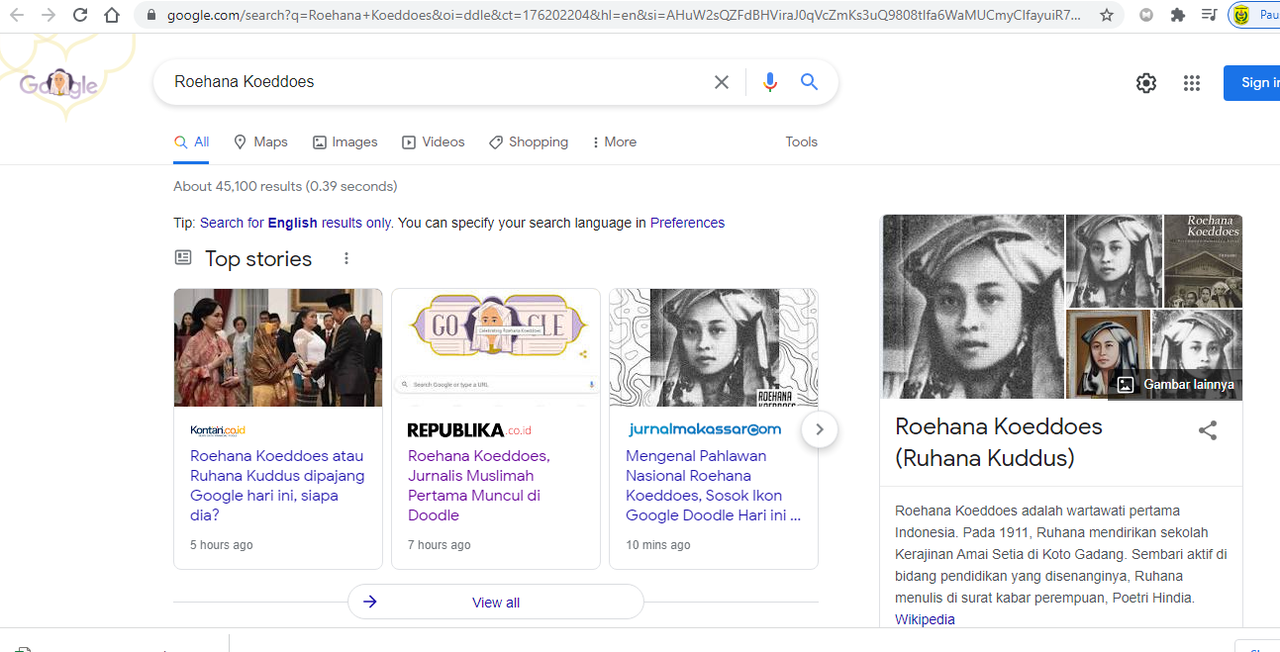Click the Roehana Koeddoes (Ruhana Kuddus) panel title
1280x652 pixels.
[x=999, y=442]
